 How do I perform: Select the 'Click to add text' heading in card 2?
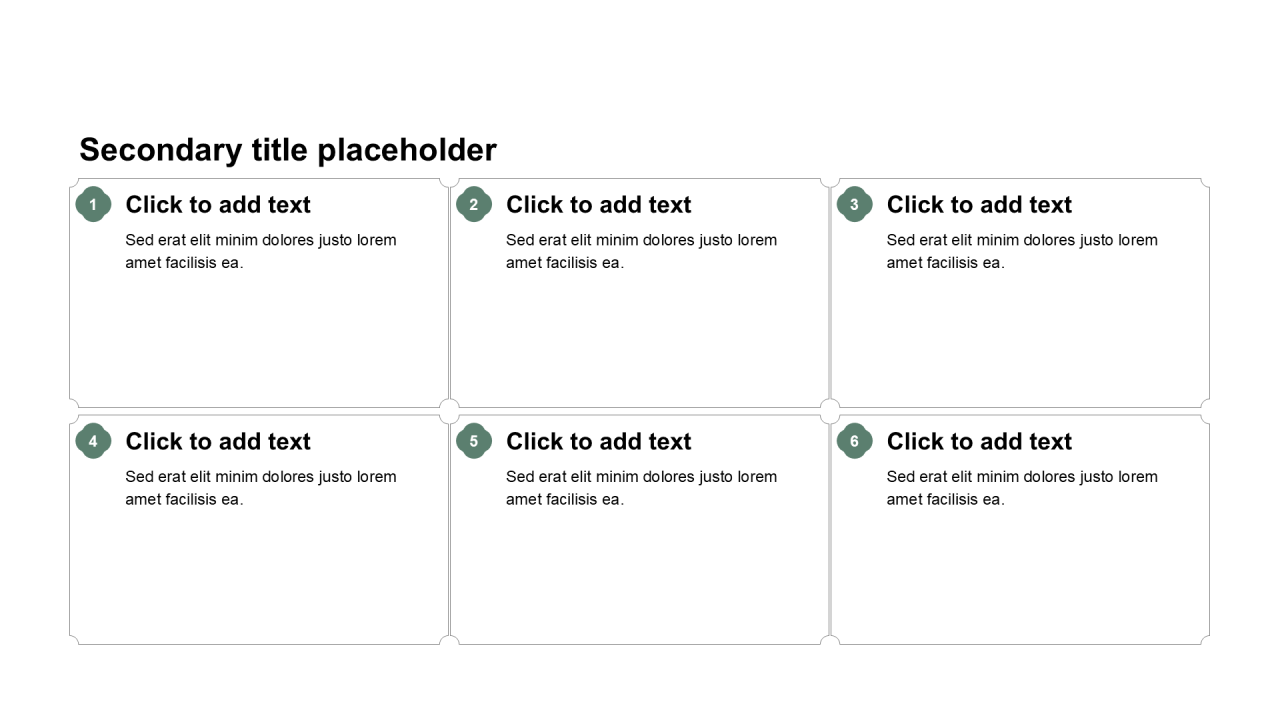(598, 205)
